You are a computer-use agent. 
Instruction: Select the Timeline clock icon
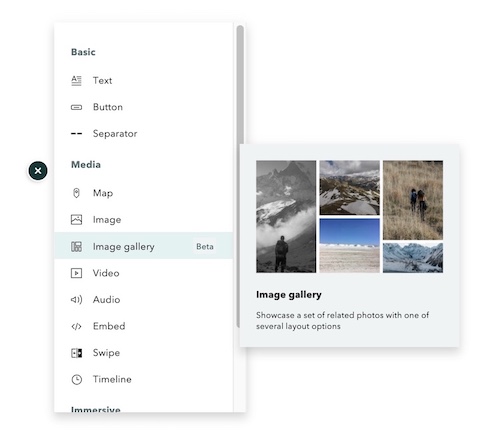77,380
